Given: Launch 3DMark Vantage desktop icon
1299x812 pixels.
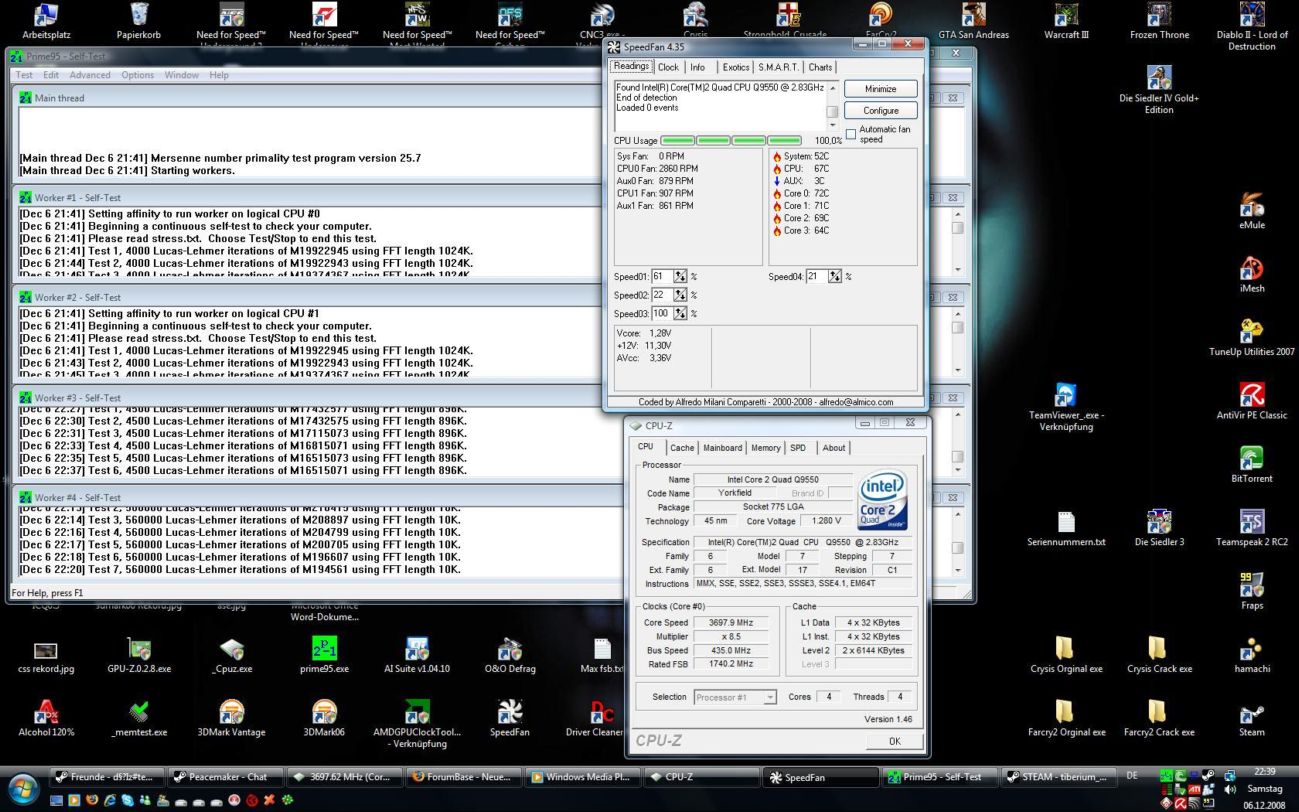Looking at the screenshot, I should (232, 716).
